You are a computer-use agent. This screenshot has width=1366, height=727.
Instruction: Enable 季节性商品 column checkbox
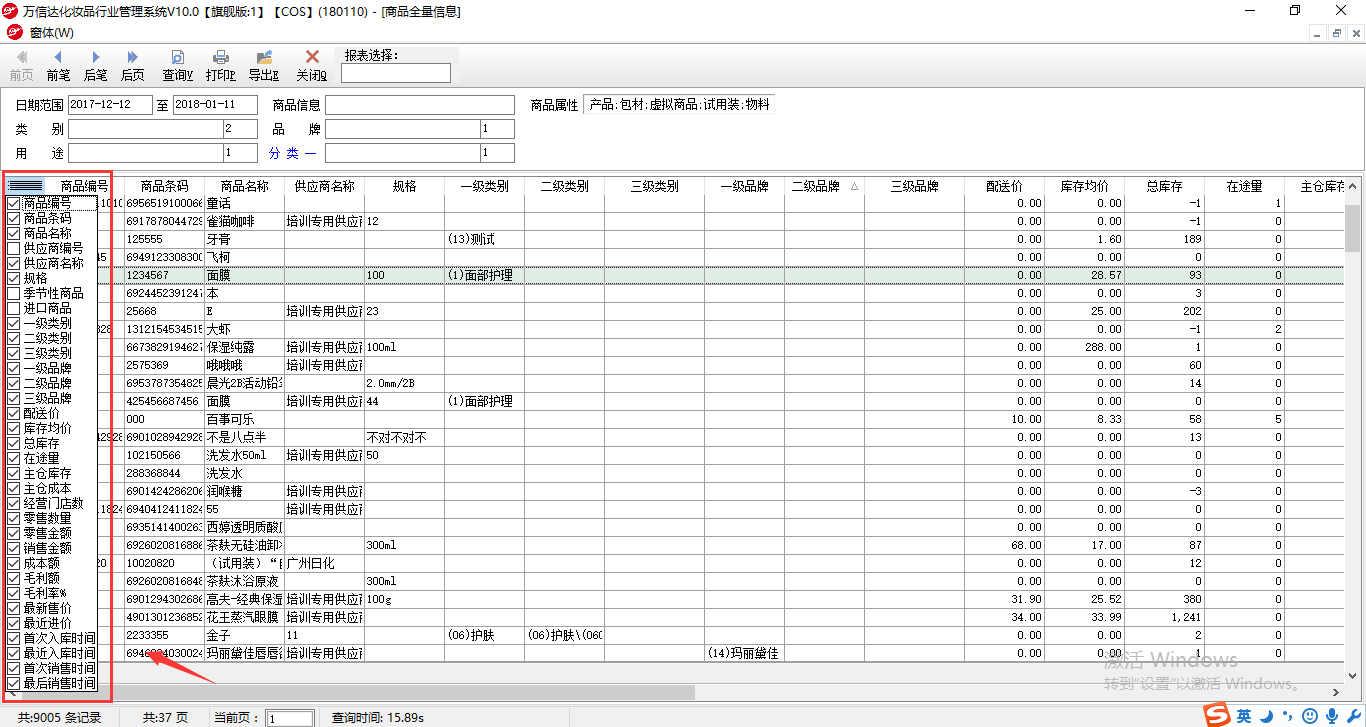click(13, 293)
